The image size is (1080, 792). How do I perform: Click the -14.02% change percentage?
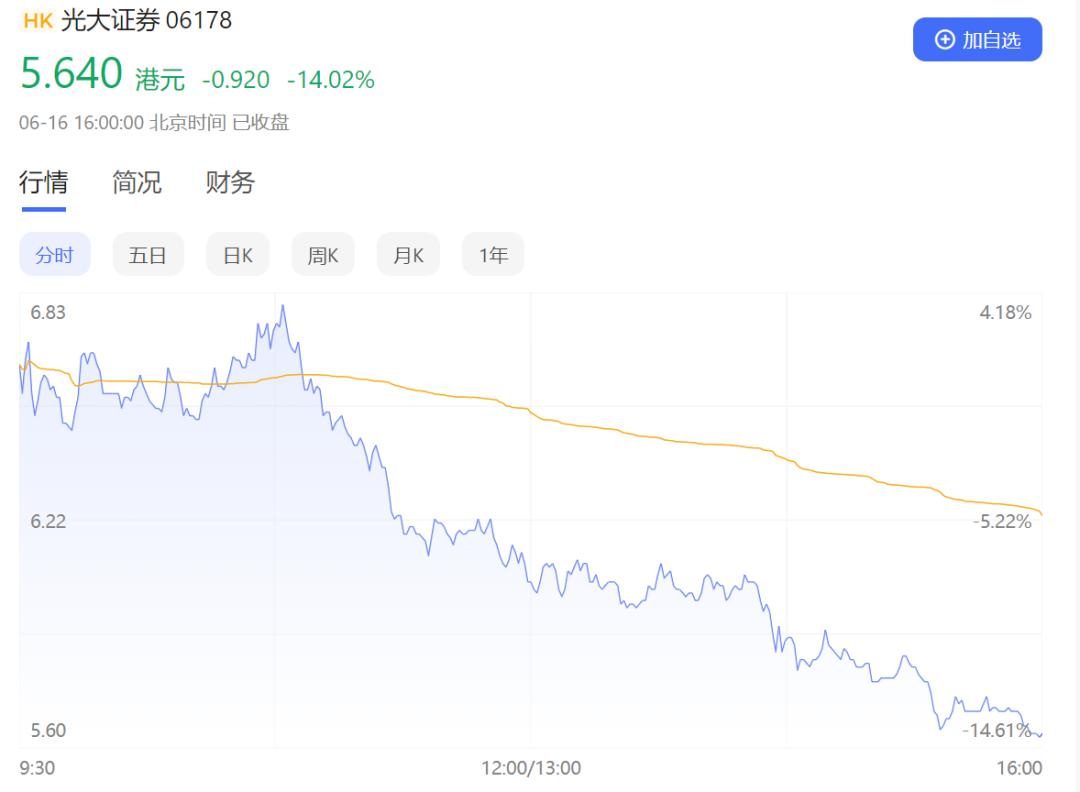click(x=331, y=80)
